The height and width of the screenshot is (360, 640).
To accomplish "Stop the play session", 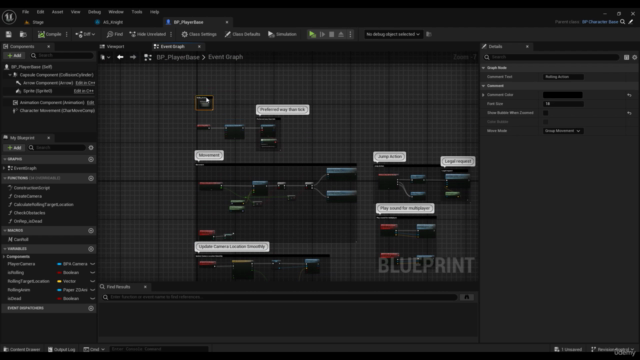I will click(x=331, y=34).
